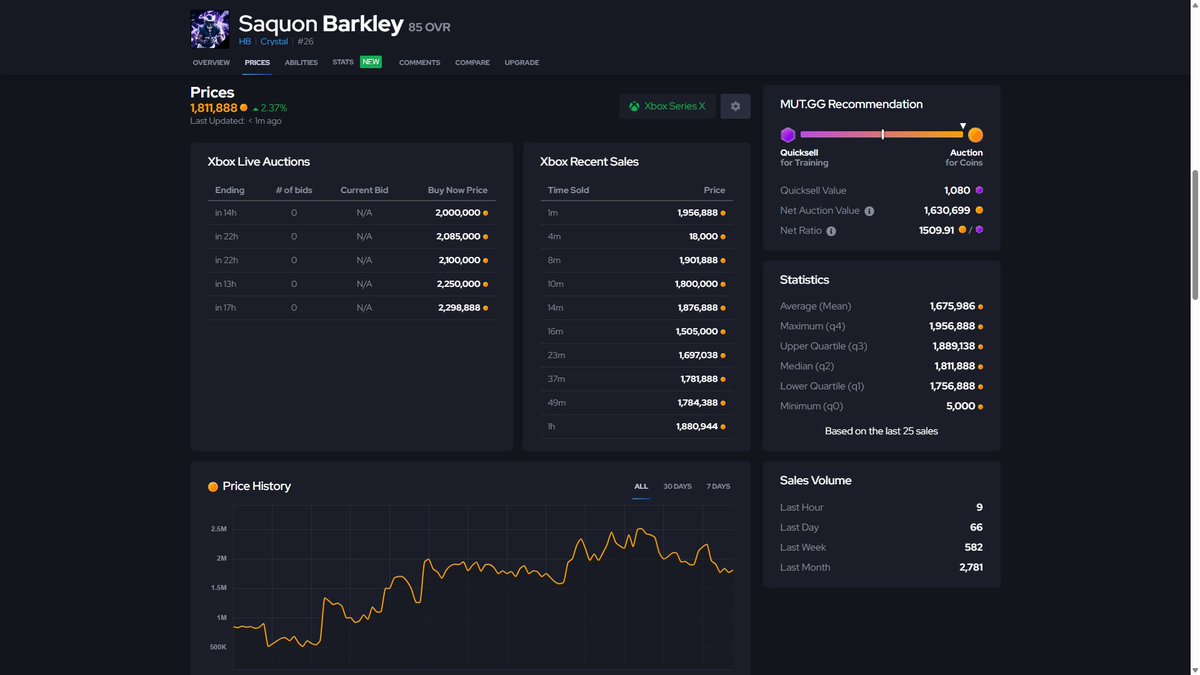
Task: Click the 1,800,000 recent sale price
Action: click(x=696, y=284)
